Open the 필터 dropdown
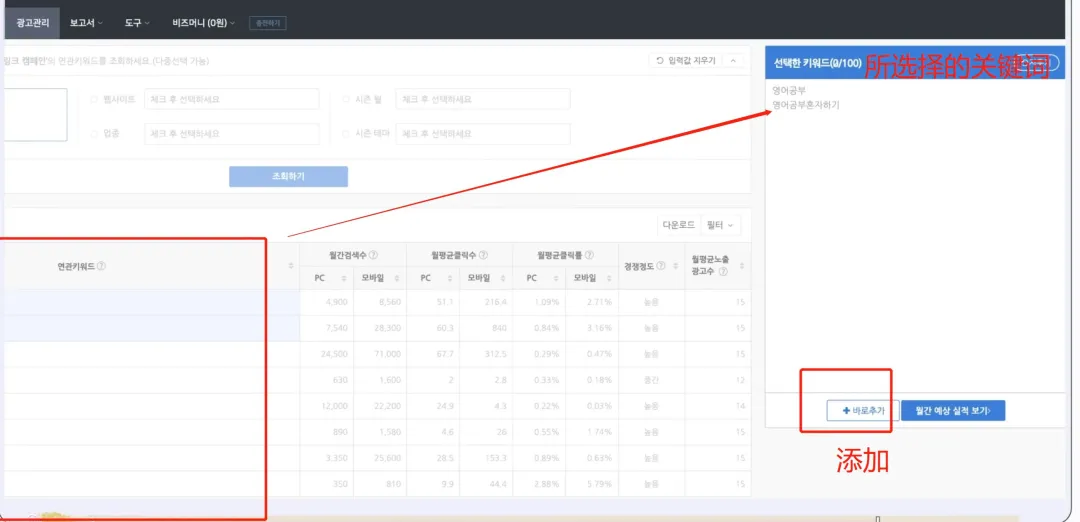The height and width of the screenshot is (522, 1080). tap(720, 225)
